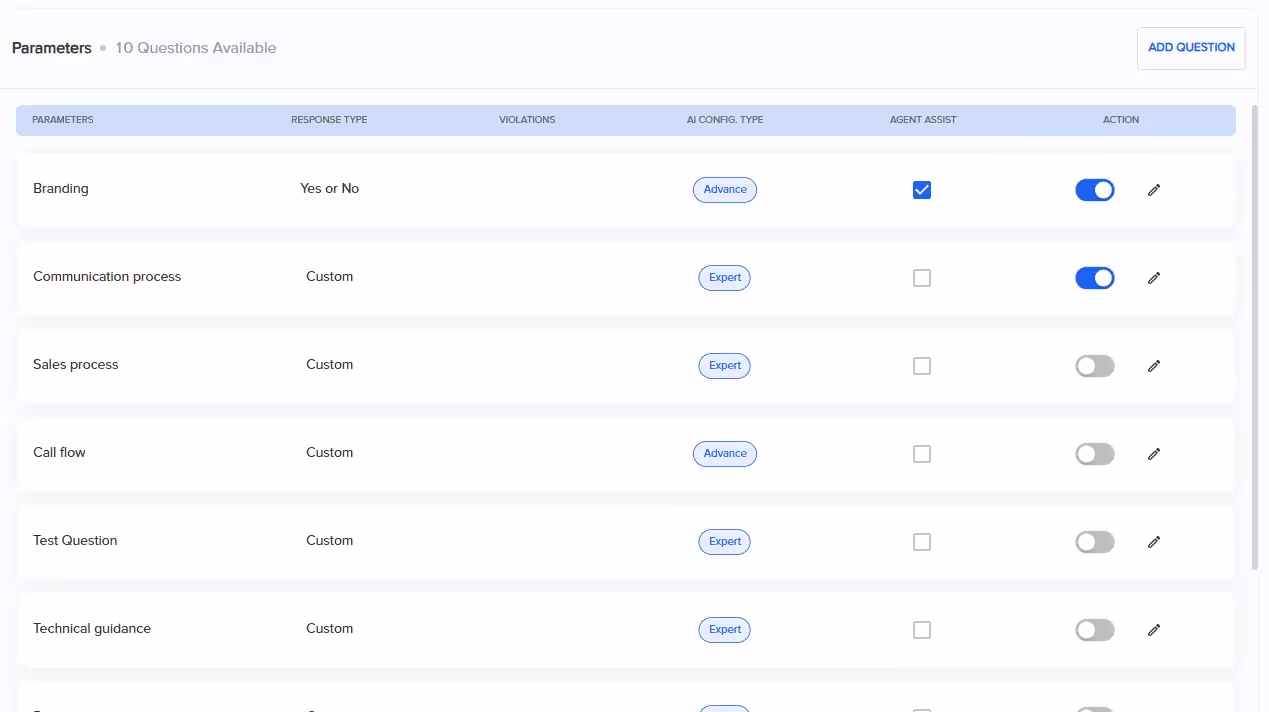The width and height of the screenshot is (1269, 712).
Task: Enable Agent Assist checkbox for Sales process
Action: coord(922,366)
